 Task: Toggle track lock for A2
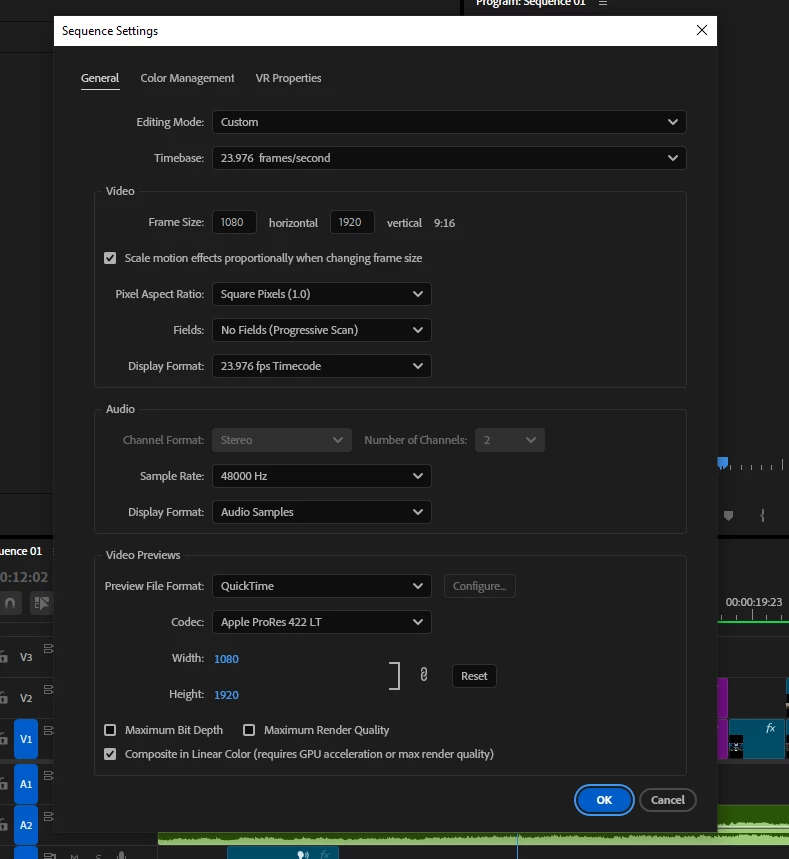point(3,824)
